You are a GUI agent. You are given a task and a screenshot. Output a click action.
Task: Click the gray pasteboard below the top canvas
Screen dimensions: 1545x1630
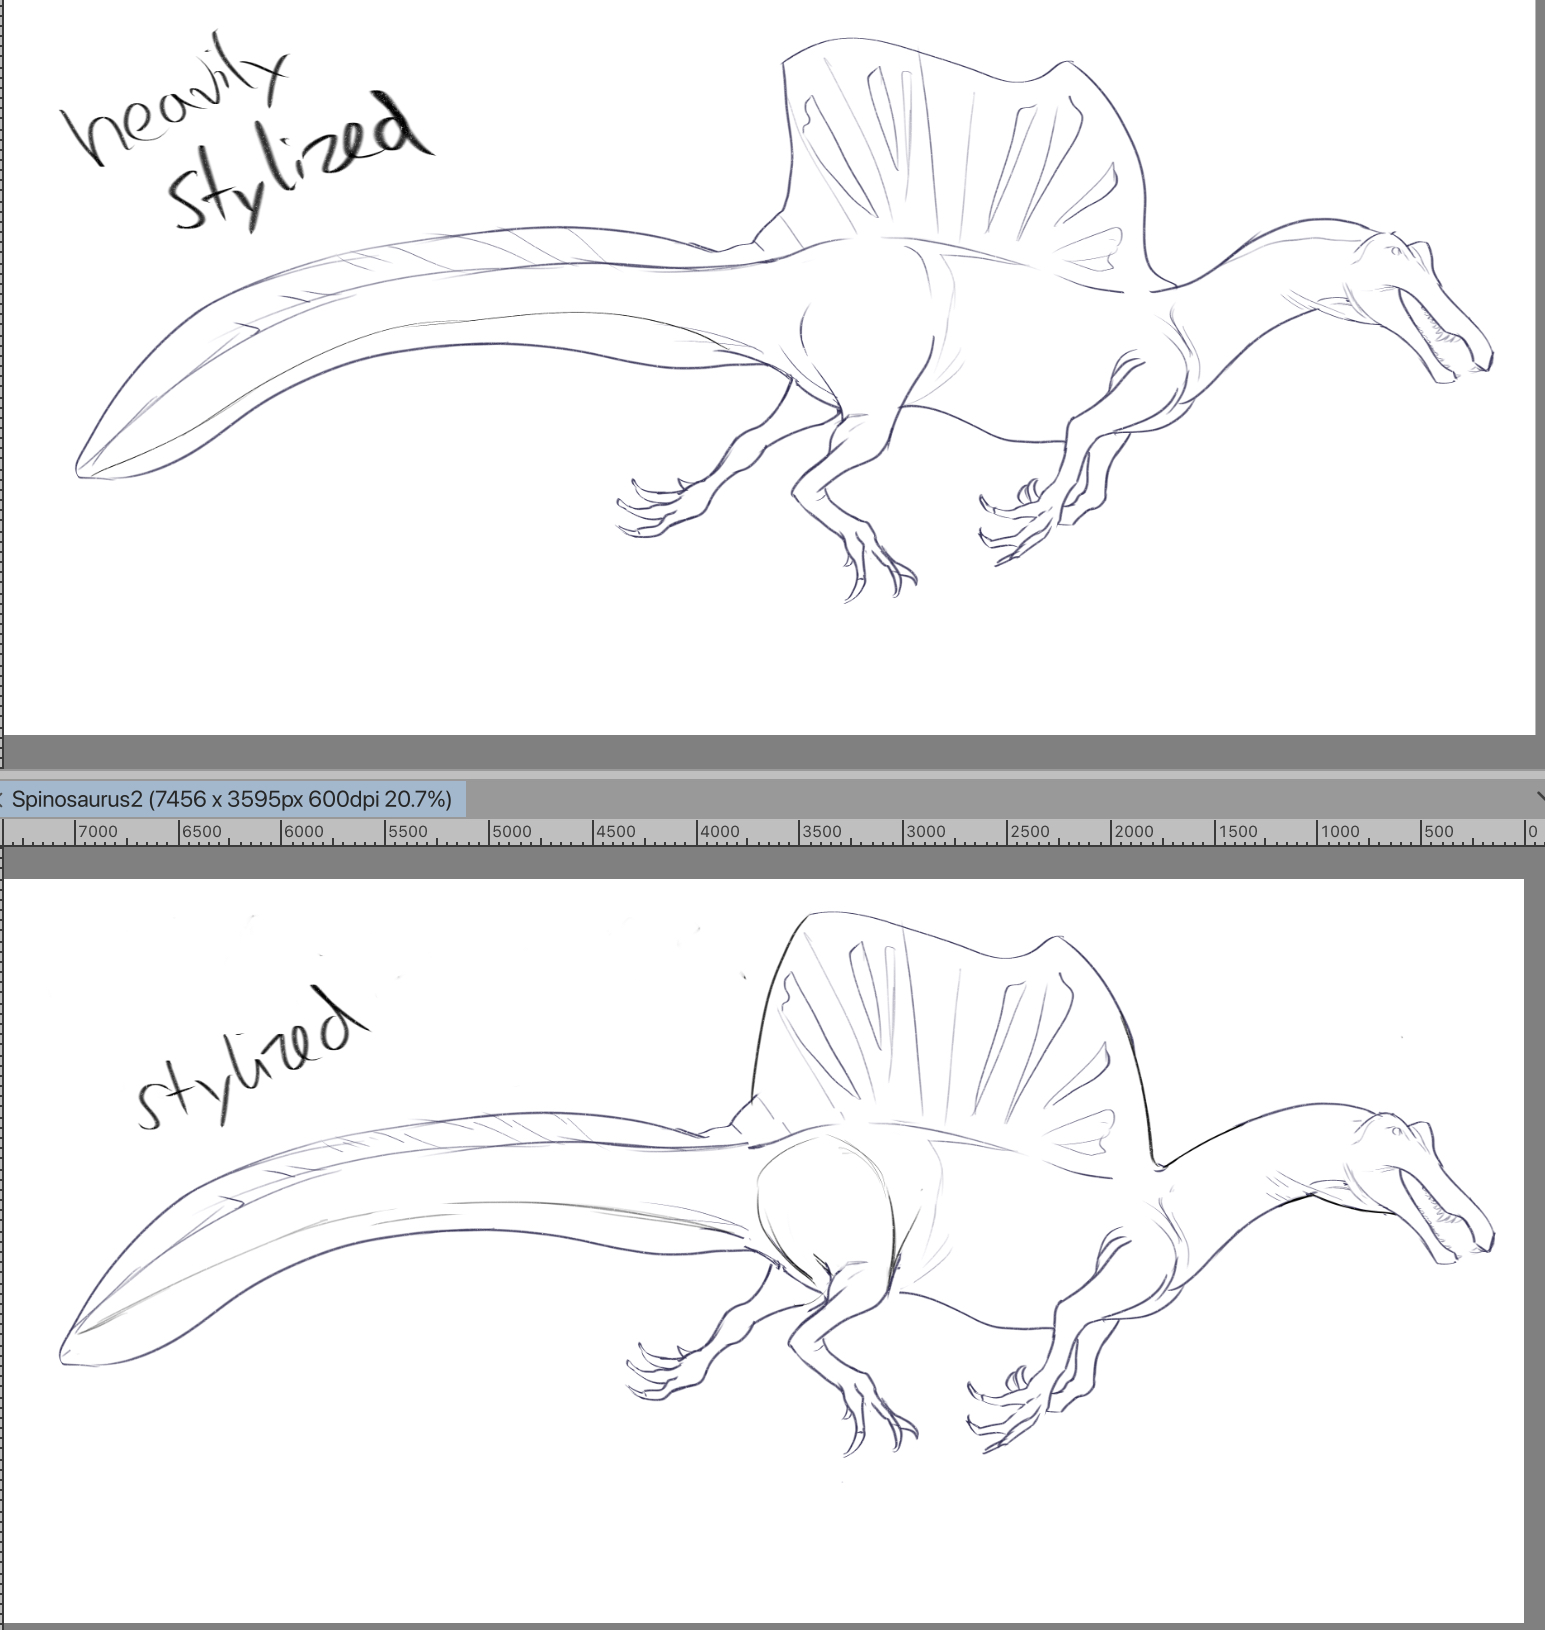(772, 751)
